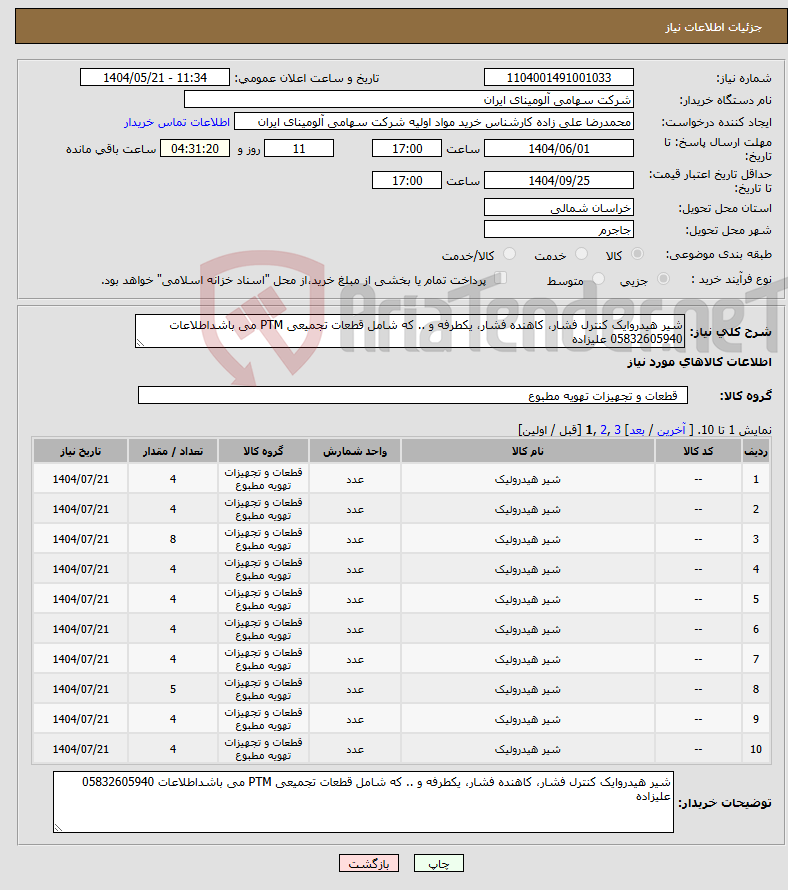The image size is (788, 890).
Task: Click the buyer notes text area
Action: click(x=363, y=802)
